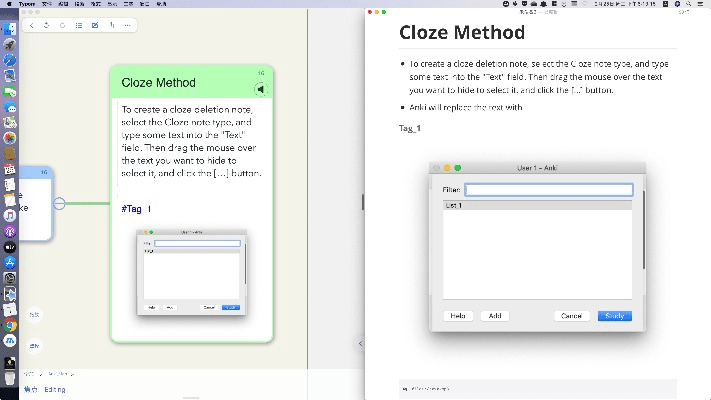Viewport: 711px width, 400px height.
Task: Select the Anki screenshot in the Typora document
Action: pyautogui.click(x=537, y=245)
